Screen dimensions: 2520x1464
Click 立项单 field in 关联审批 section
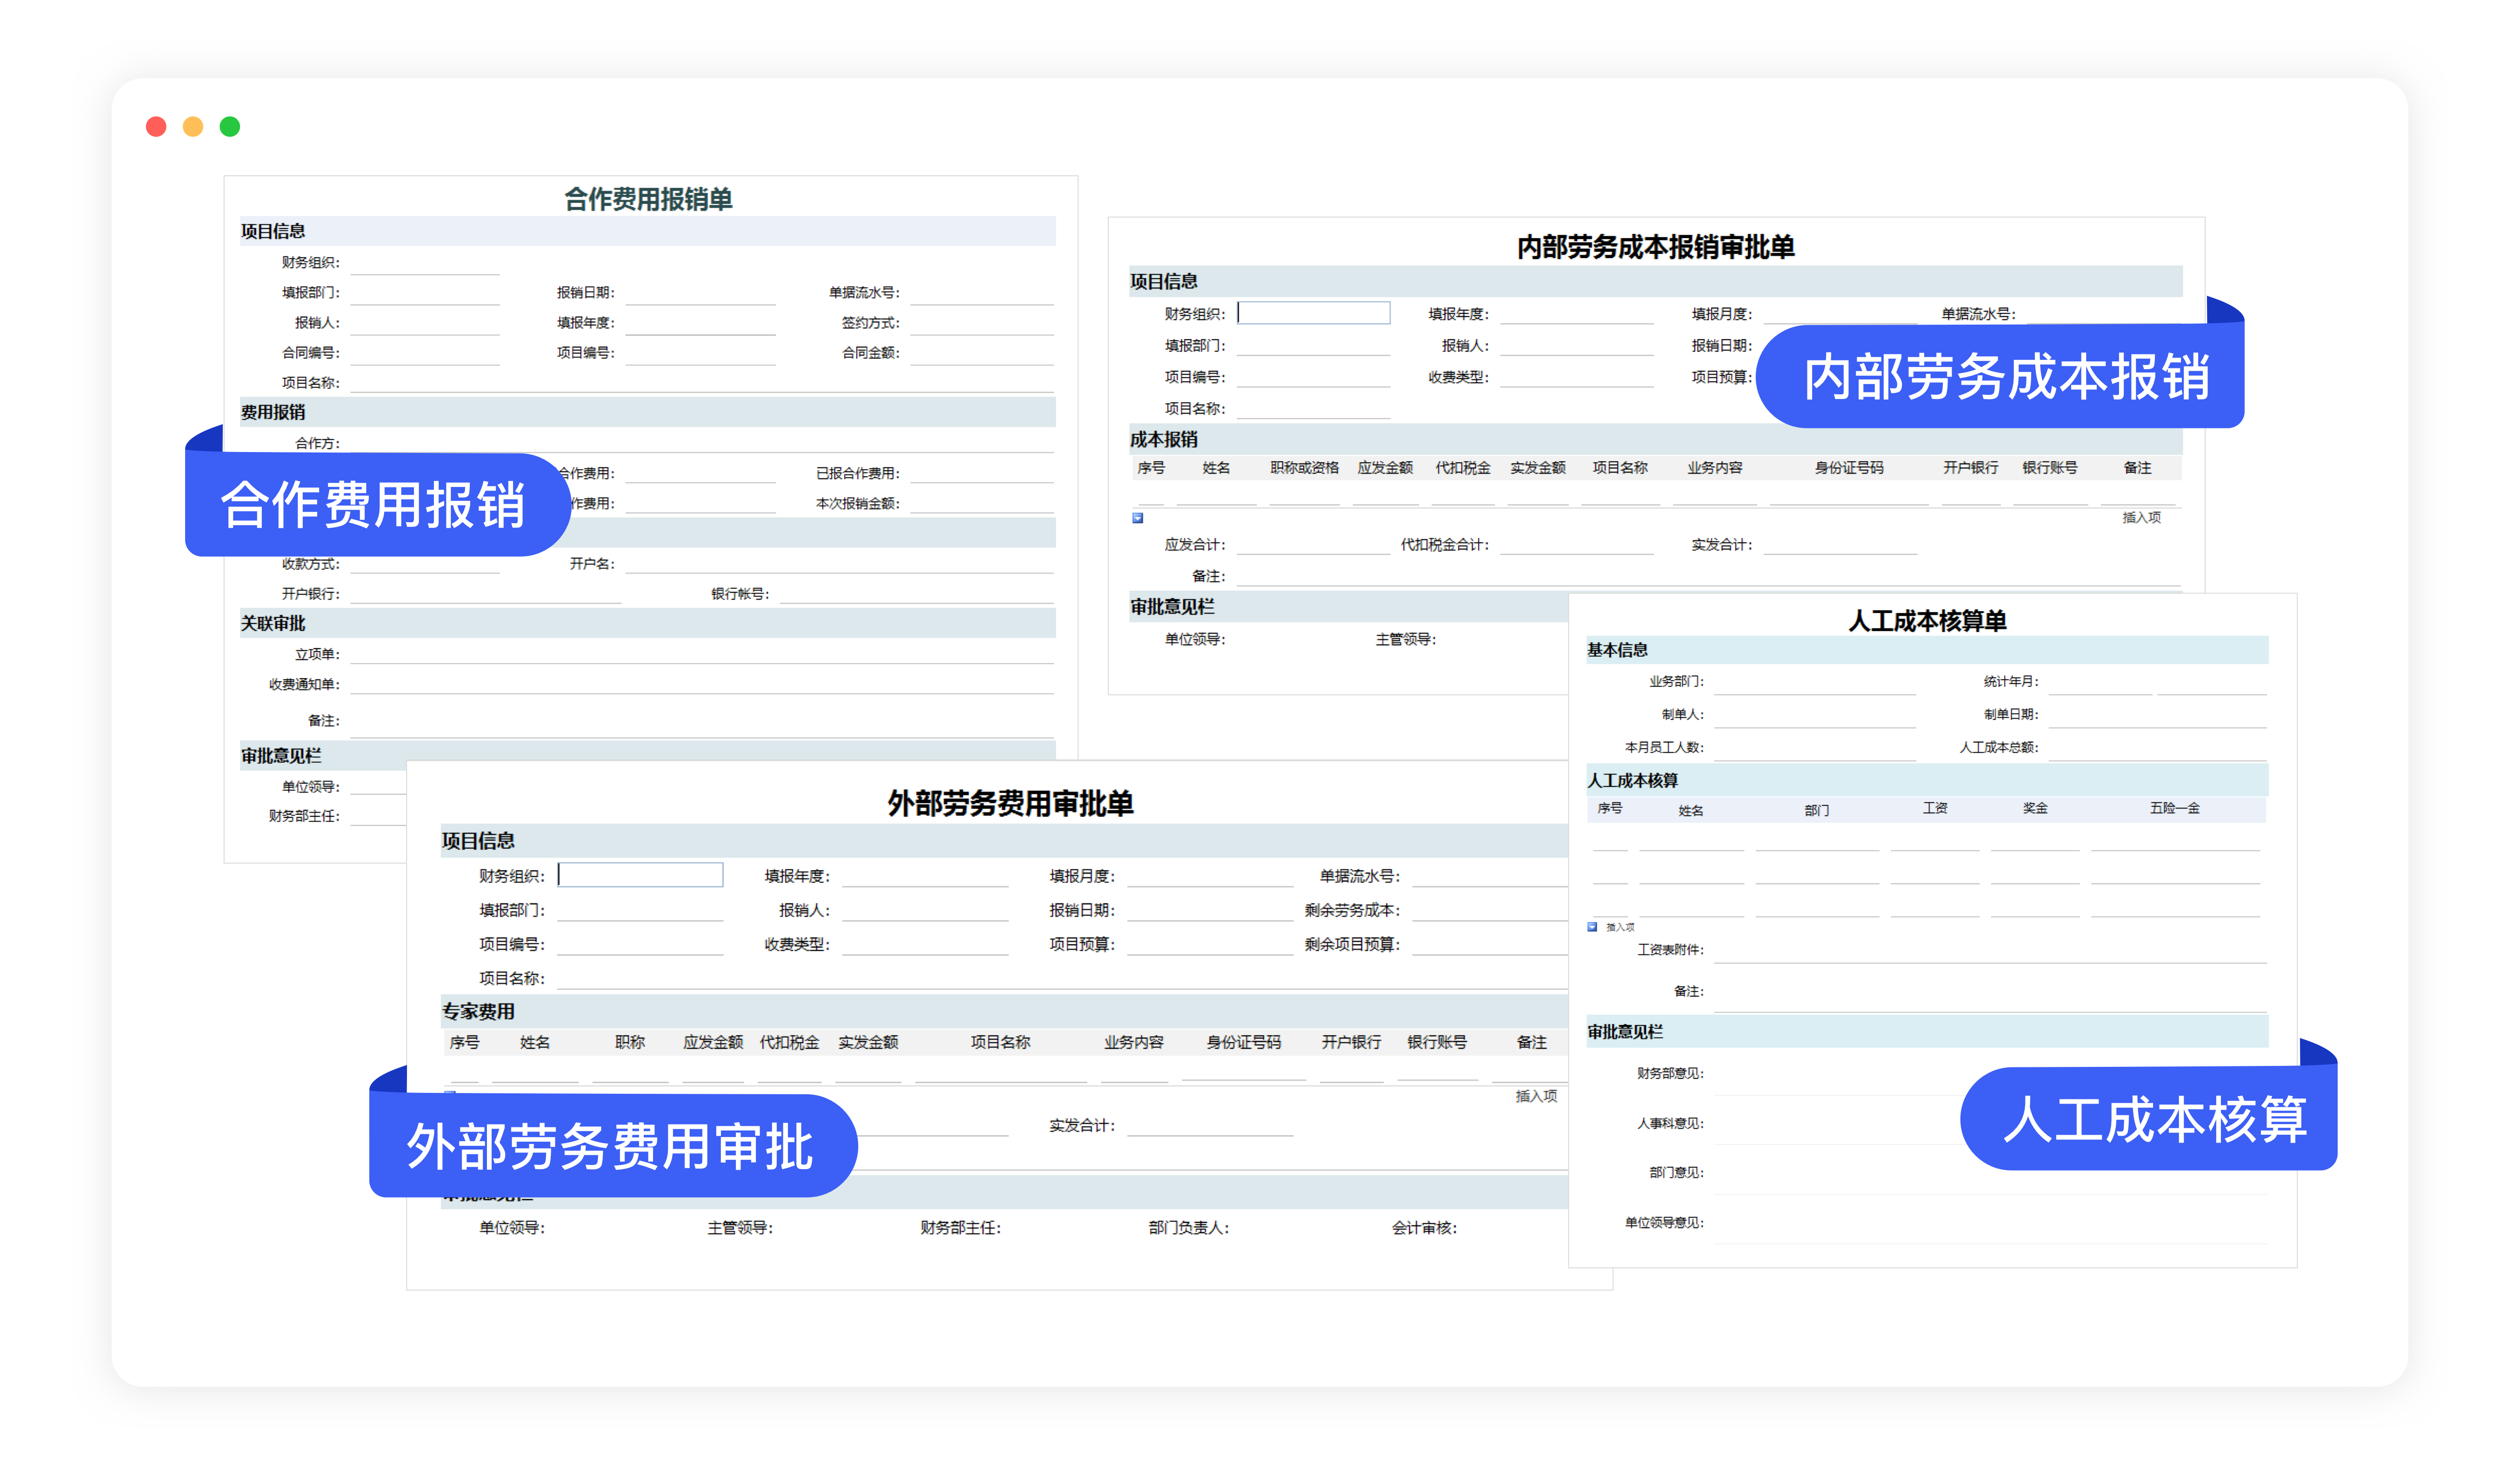click(x=702, y=654)
